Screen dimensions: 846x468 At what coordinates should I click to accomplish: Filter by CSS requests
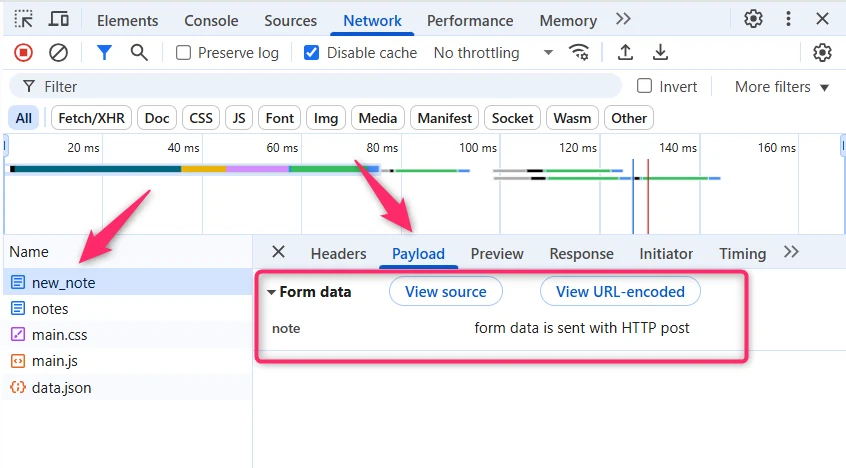[x=201, y=118]
